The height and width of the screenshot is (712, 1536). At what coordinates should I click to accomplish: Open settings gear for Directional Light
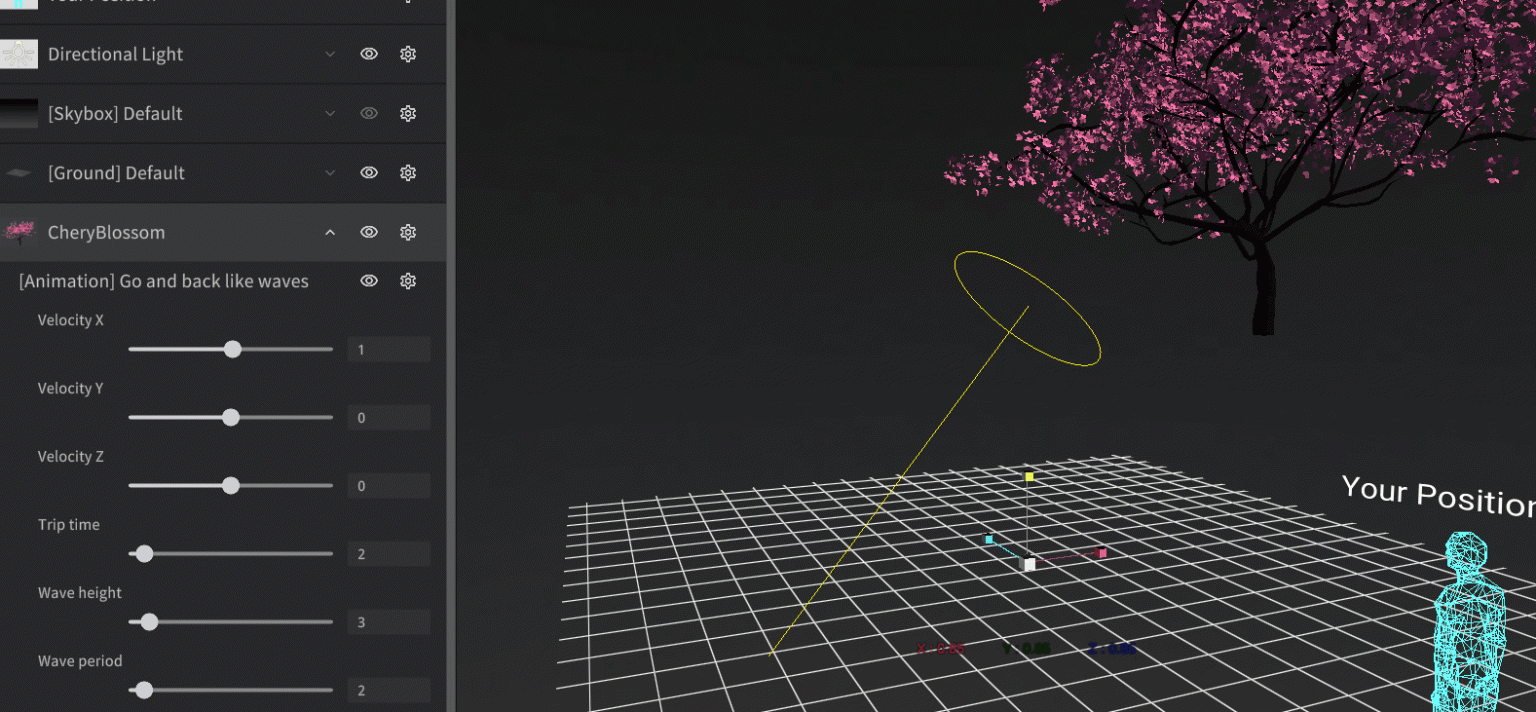point(408,53)
